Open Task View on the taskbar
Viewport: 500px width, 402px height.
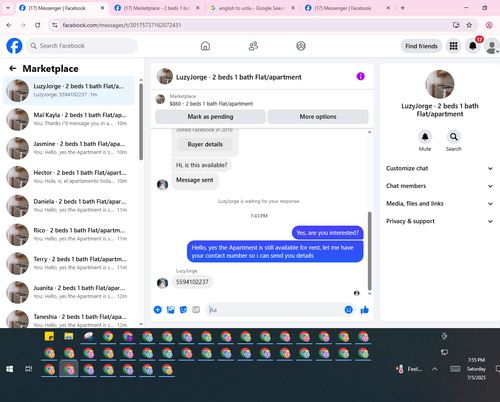[x=29, y=369]
